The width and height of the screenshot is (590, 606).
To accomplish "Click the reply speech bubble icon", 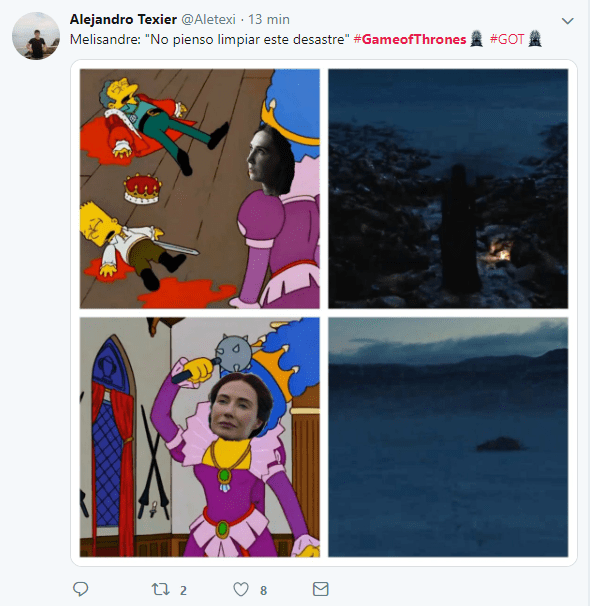I will point(80,589).
